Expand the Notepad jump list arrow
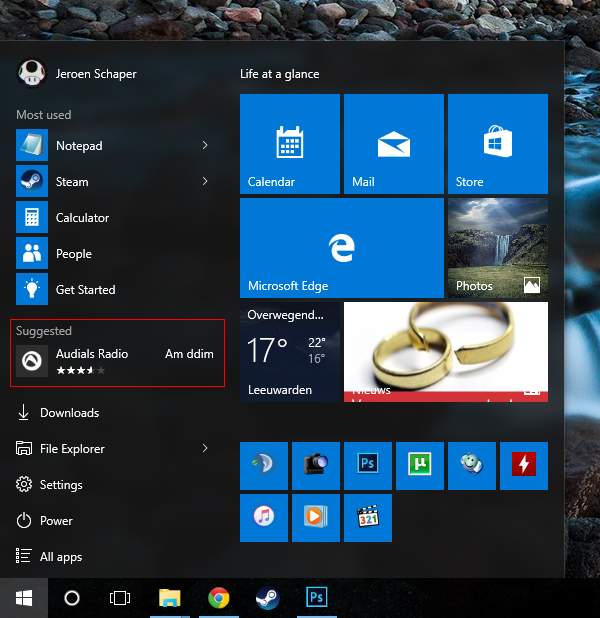This screenshot has height=618, width=600. coord(205,145)
